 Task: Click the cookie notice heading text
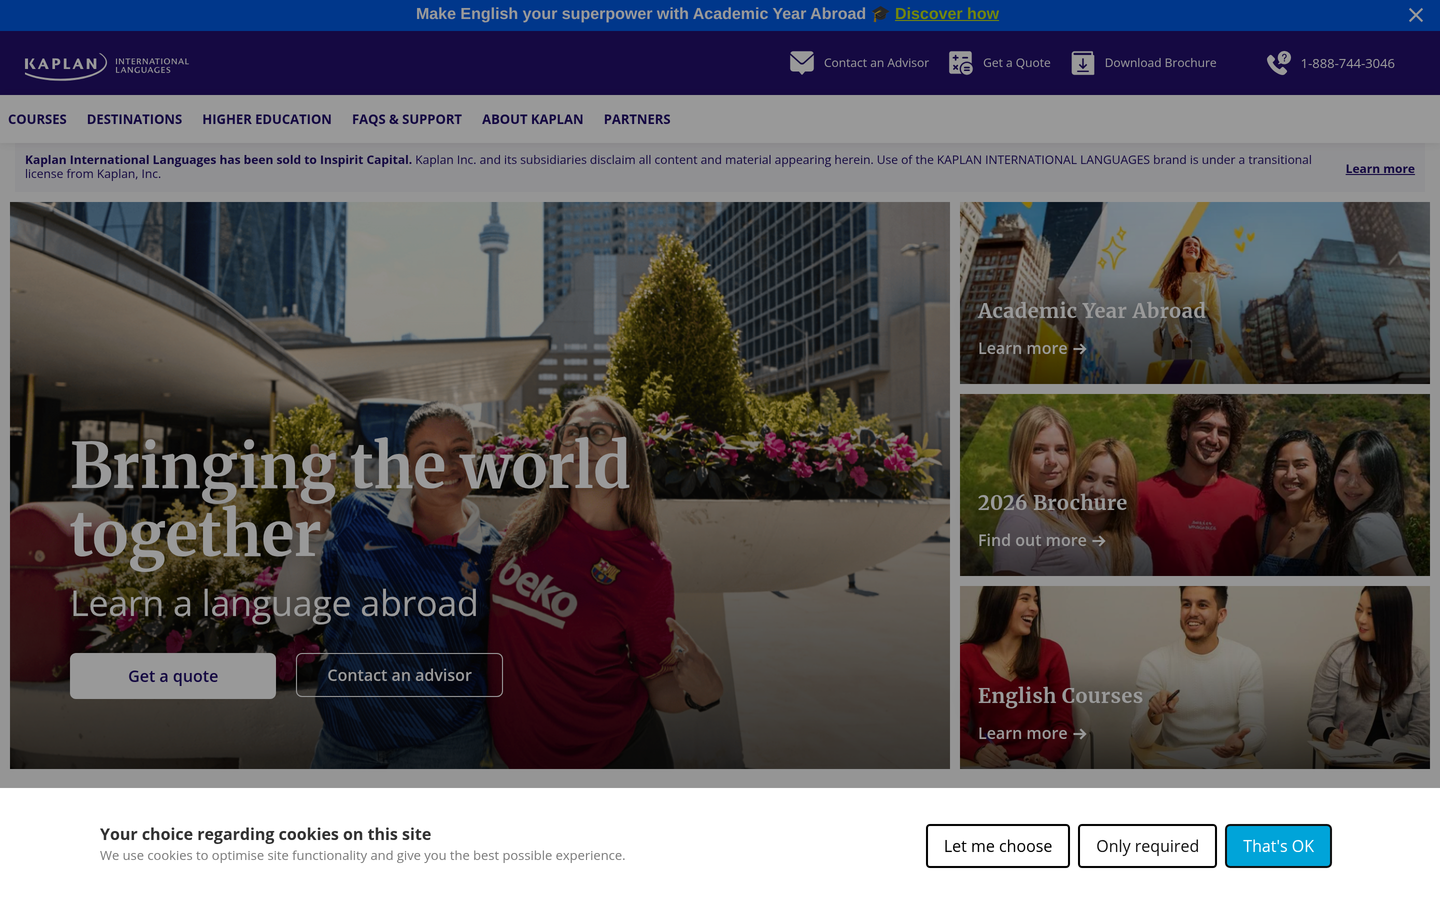click(265, 834)
